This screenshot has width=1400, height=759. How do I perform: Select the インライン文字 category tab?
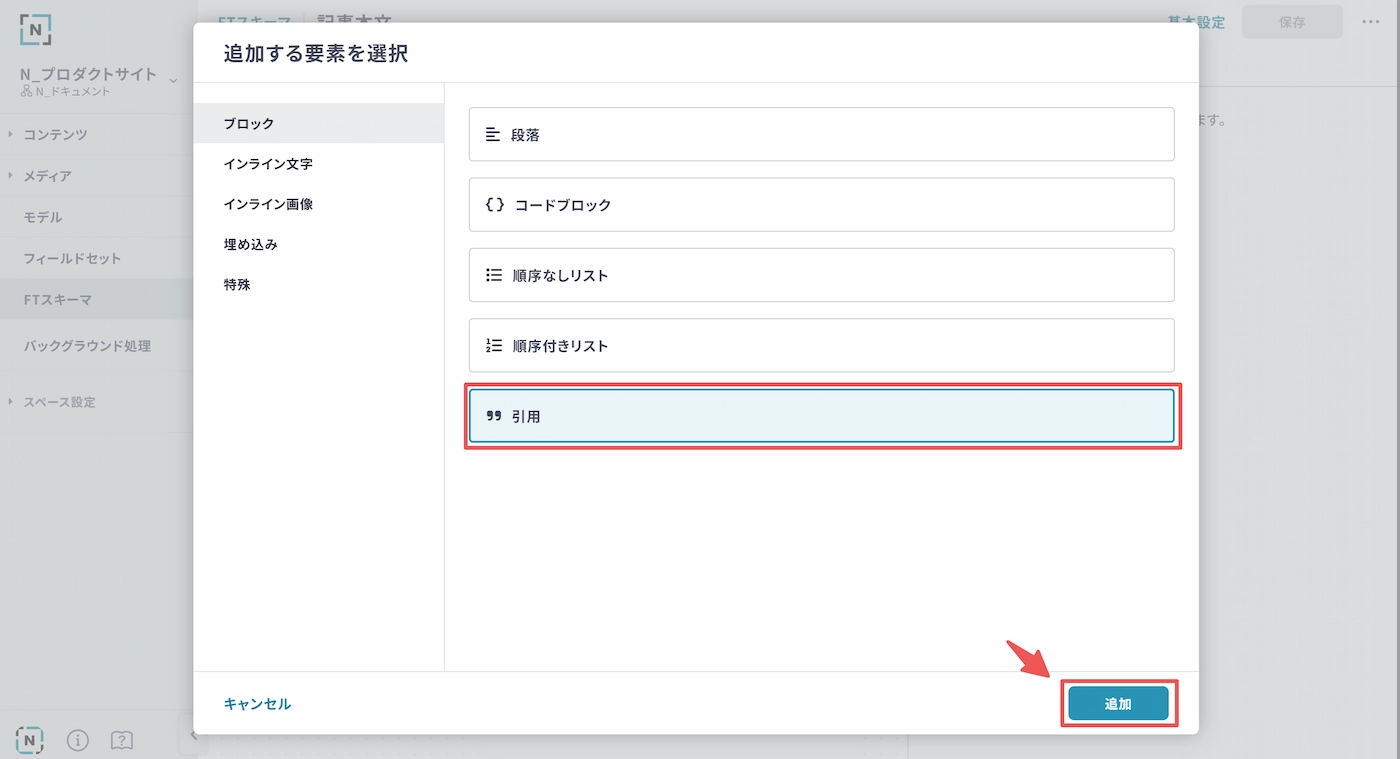268,164
